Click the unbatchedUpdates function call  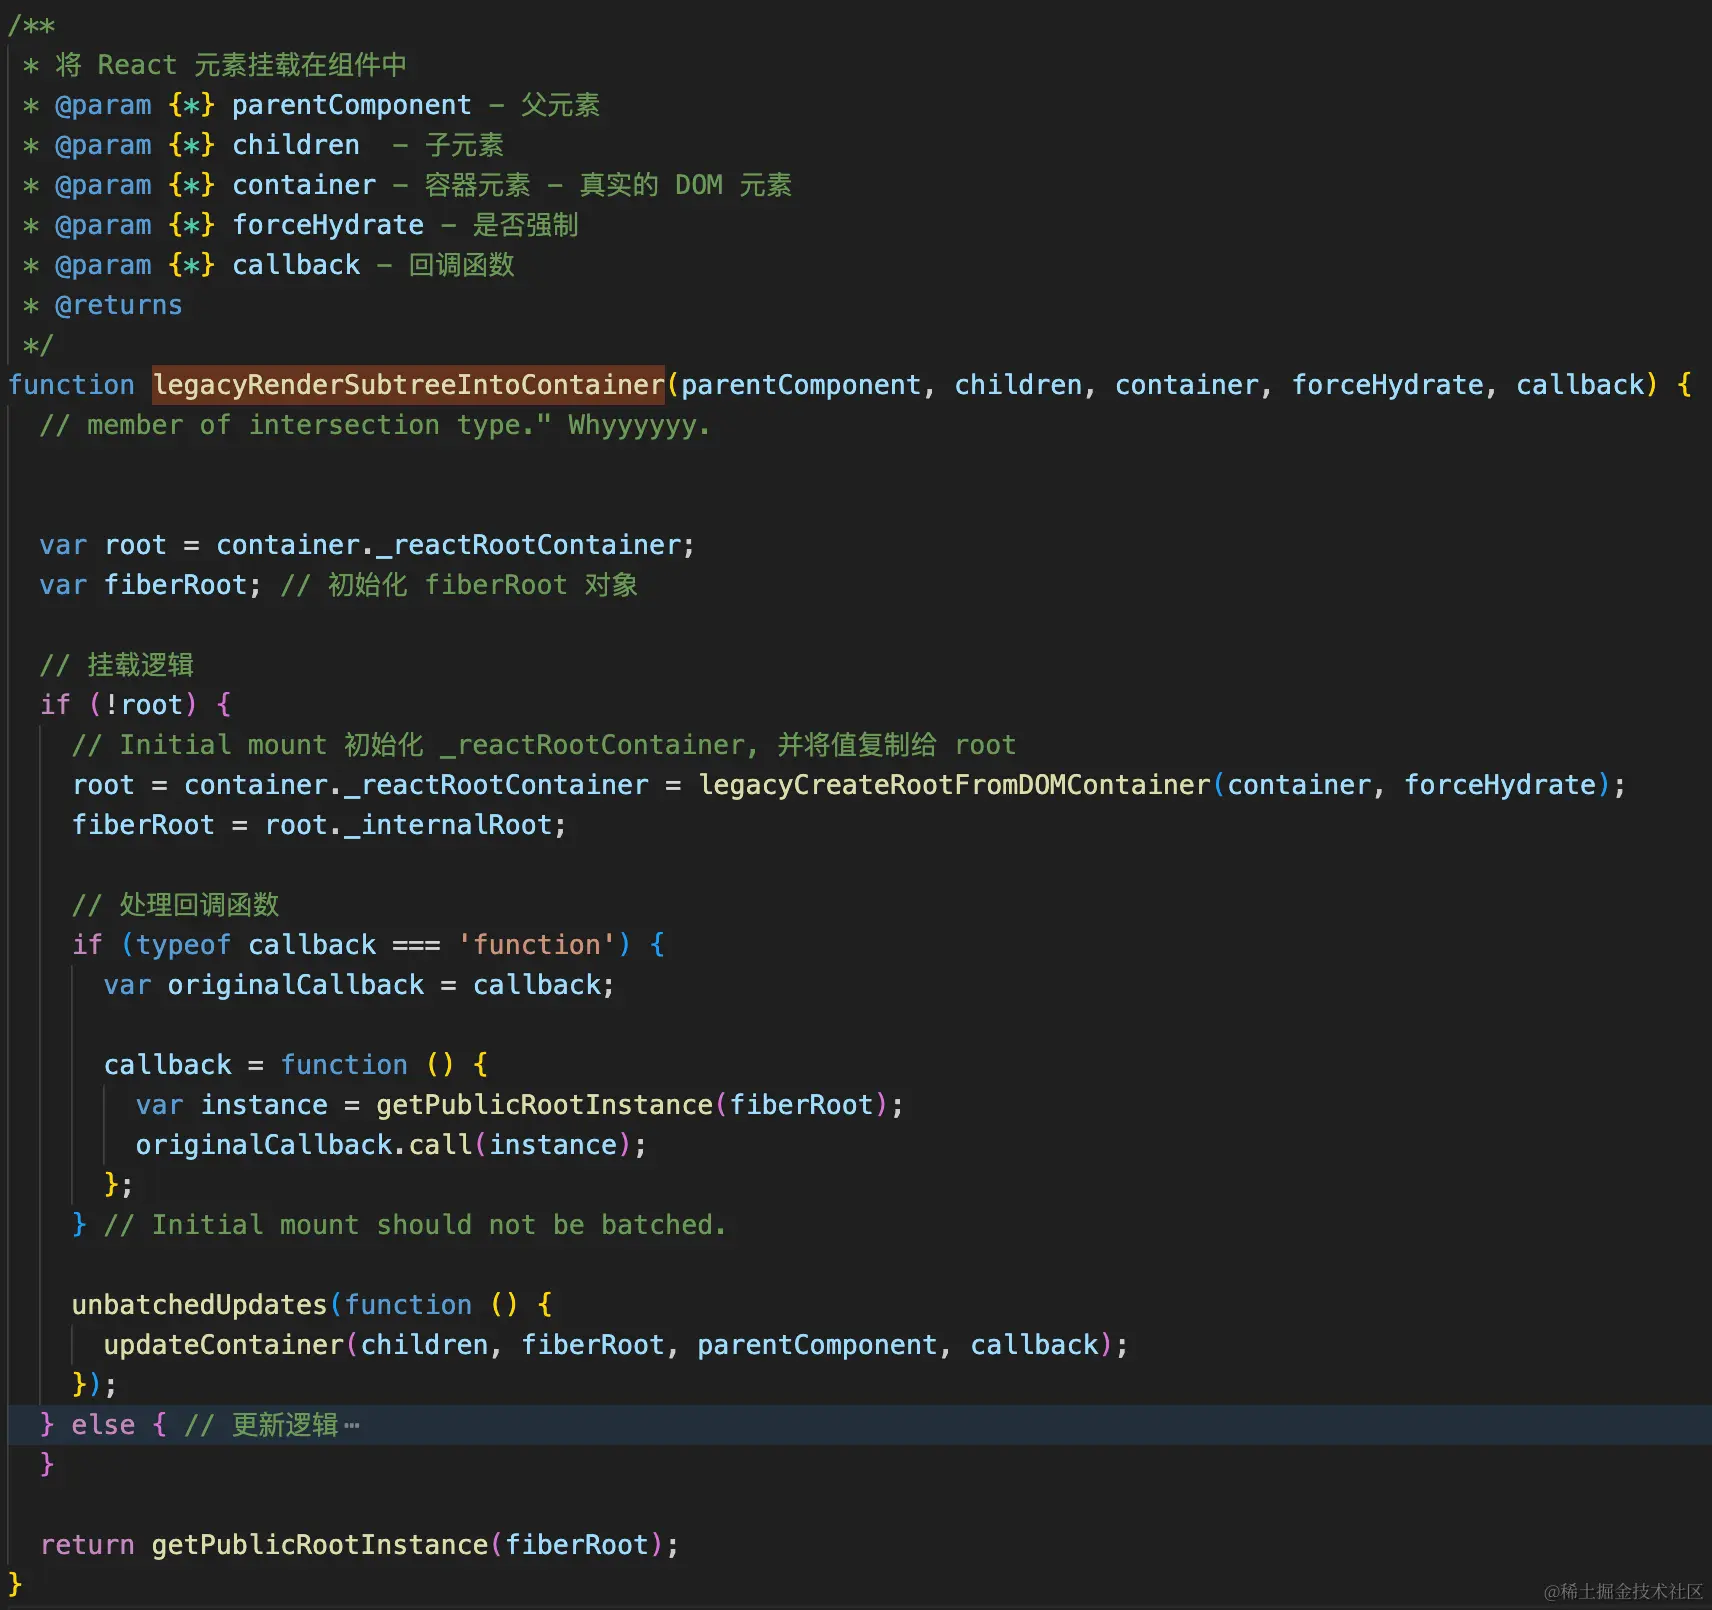click(x=199, y=1305)
